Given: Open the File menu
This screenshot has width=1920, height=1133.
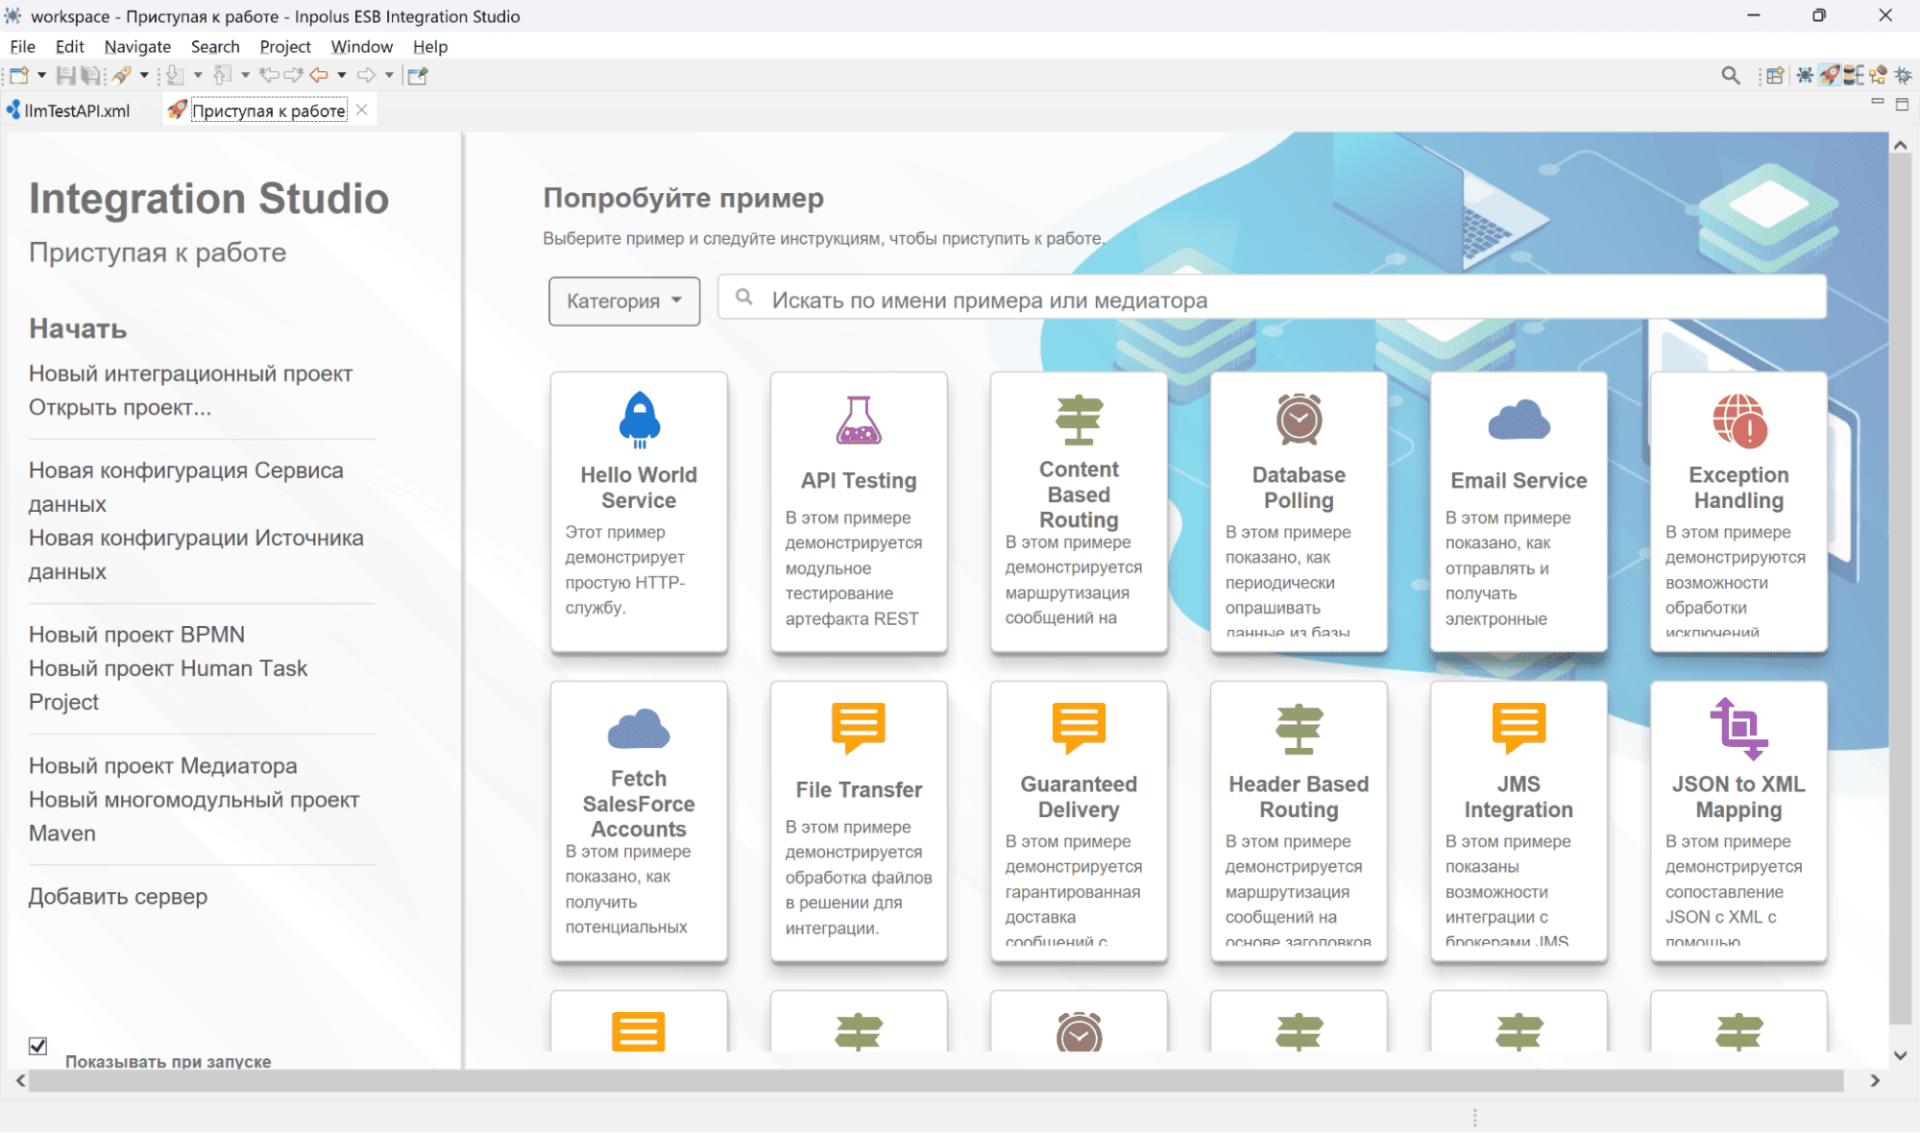Looking at the screenshot, I should pos(22,46).
